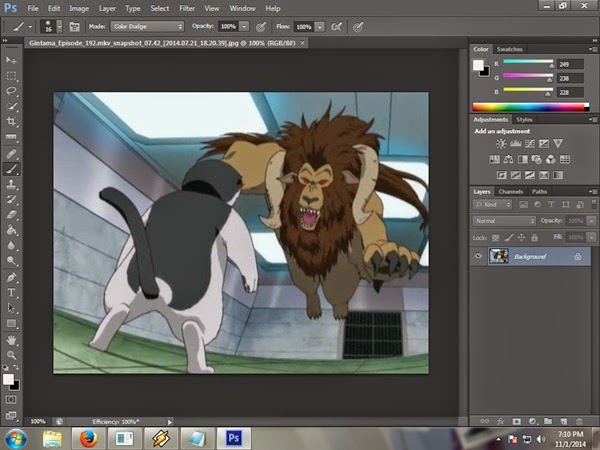The height and width of the screenshot is (450, 600).
Task: Select the Pen tool
Action: click(11, 277)
